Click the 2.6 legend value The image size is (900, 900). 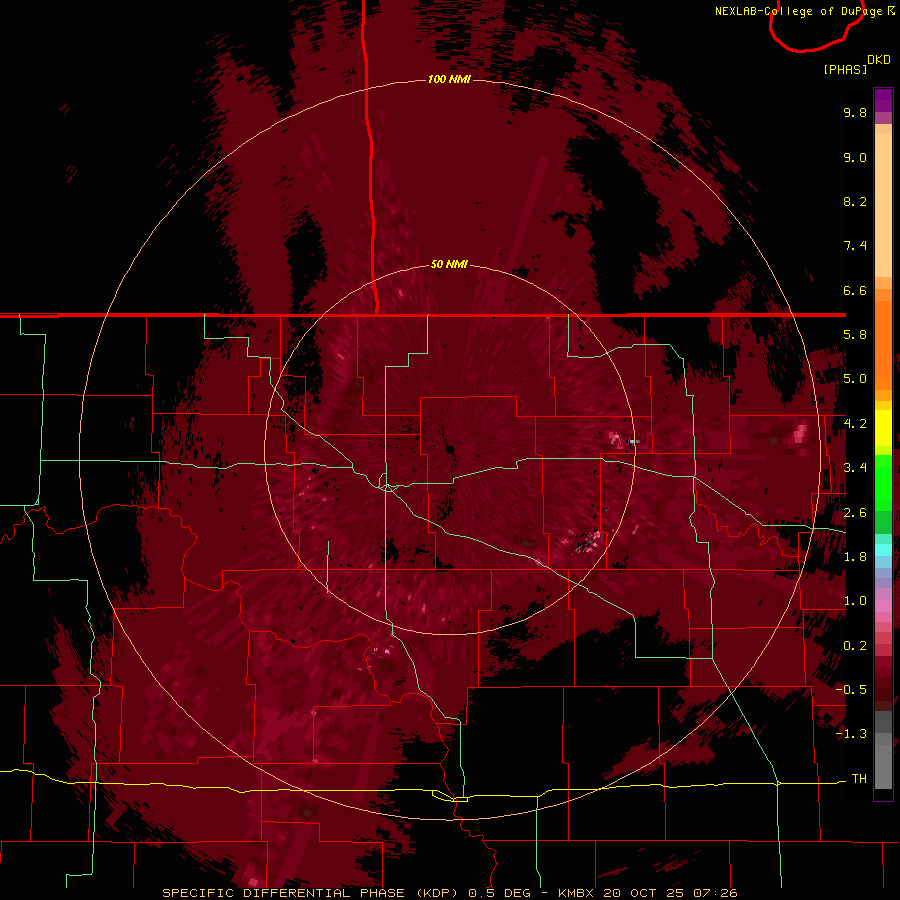coord(855,513)
